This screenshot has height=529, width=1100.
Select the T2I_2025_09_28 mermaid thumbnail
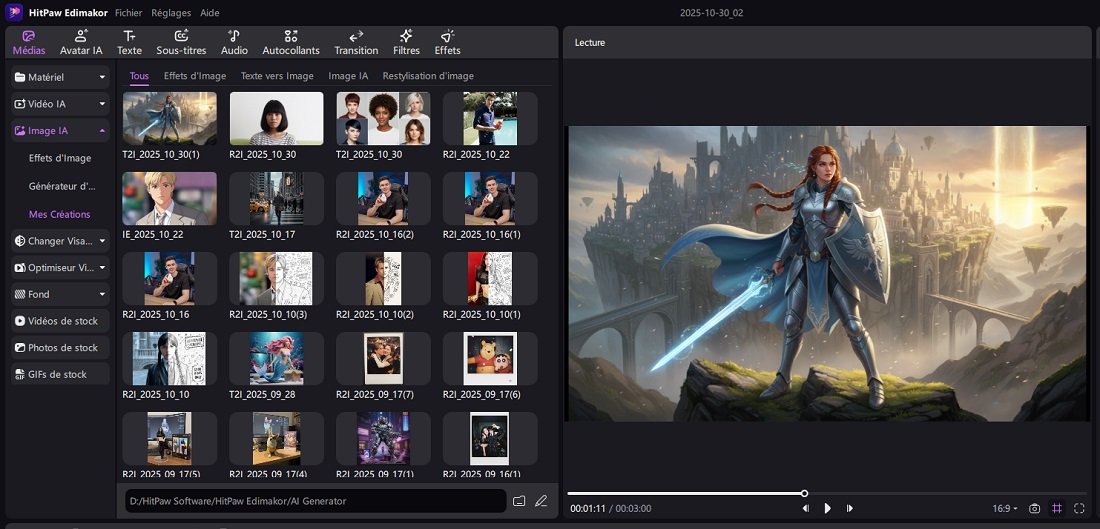(276, 359)
